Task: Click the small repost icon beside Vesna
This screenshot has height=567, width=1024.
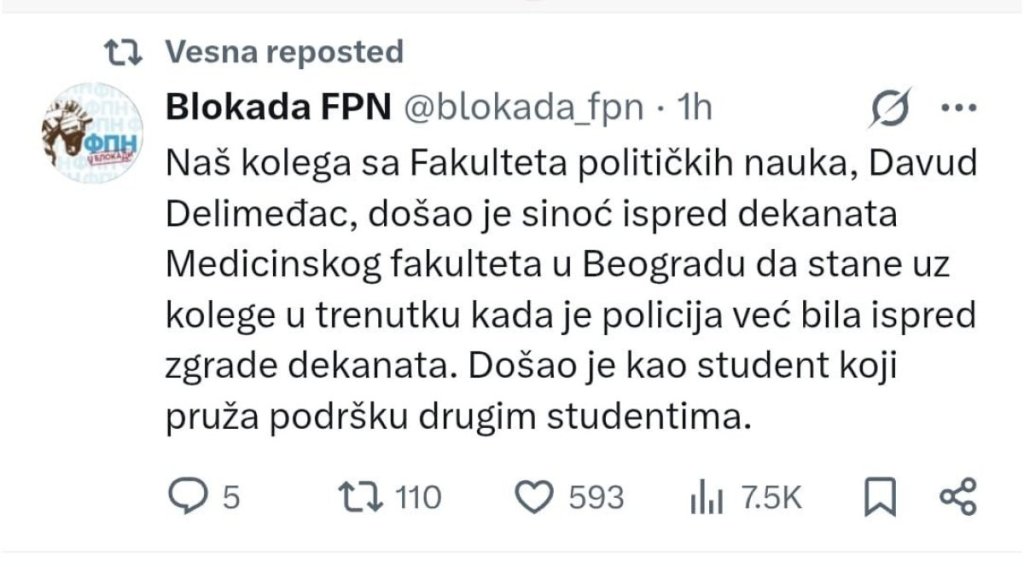Action: [125, 50]
